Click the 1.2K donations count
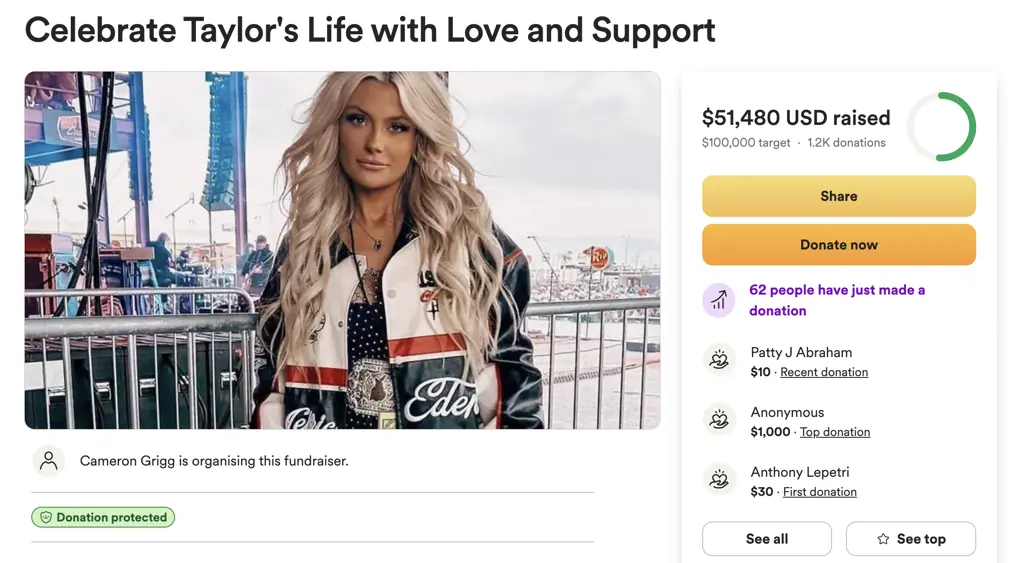The width and height of the screenshot is (1024, 563). (x=846, y=143)
